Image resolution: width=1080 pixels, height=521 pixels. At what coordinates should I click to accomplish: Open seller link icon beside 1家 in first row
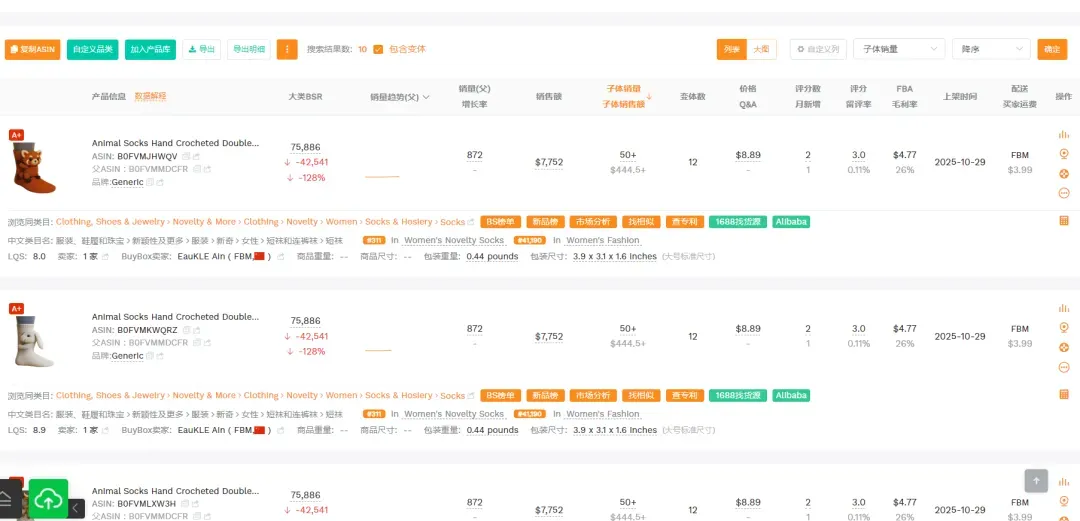tap(105, 257)
